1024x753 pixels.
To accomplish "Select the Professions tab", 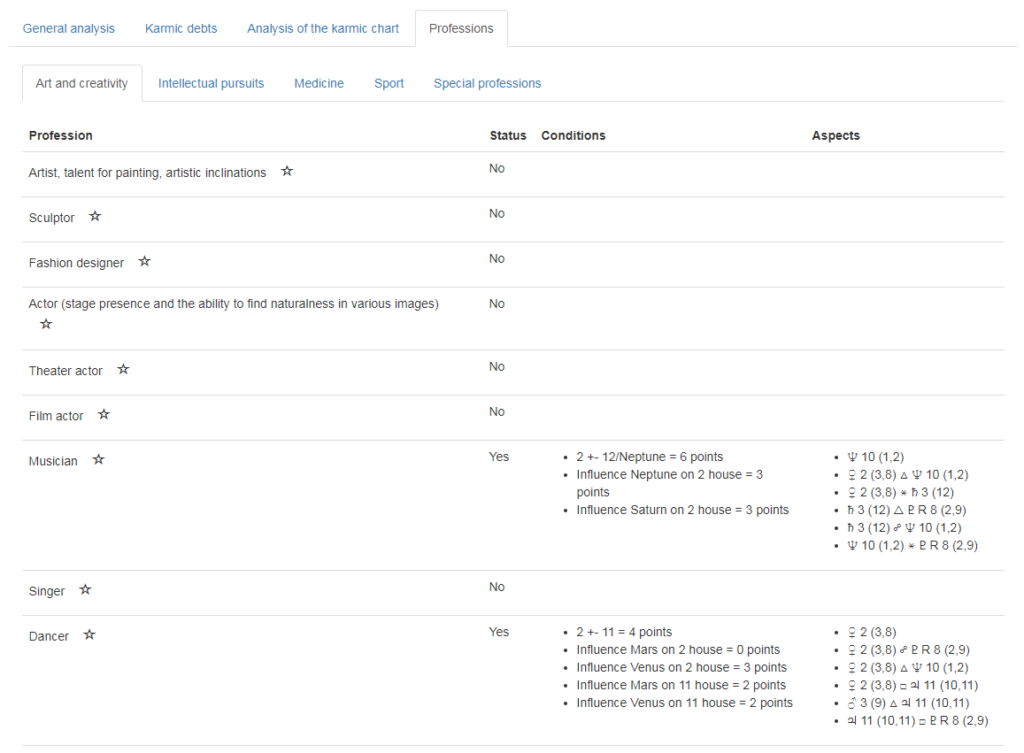I will (x=461, y=29).
